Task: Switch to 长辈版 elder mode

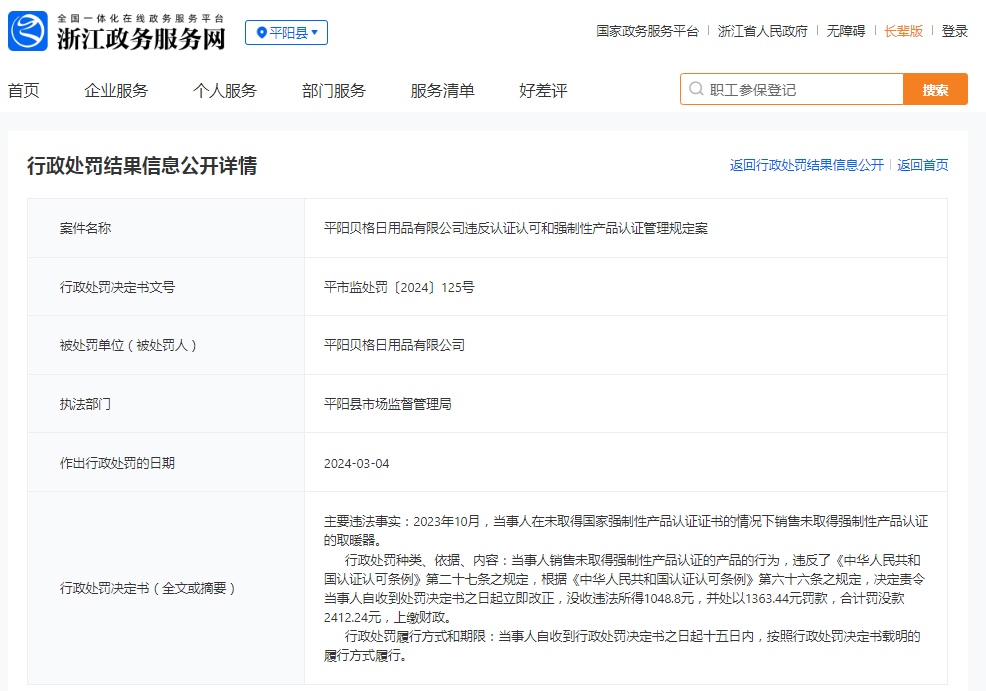Action: (904, 31)
